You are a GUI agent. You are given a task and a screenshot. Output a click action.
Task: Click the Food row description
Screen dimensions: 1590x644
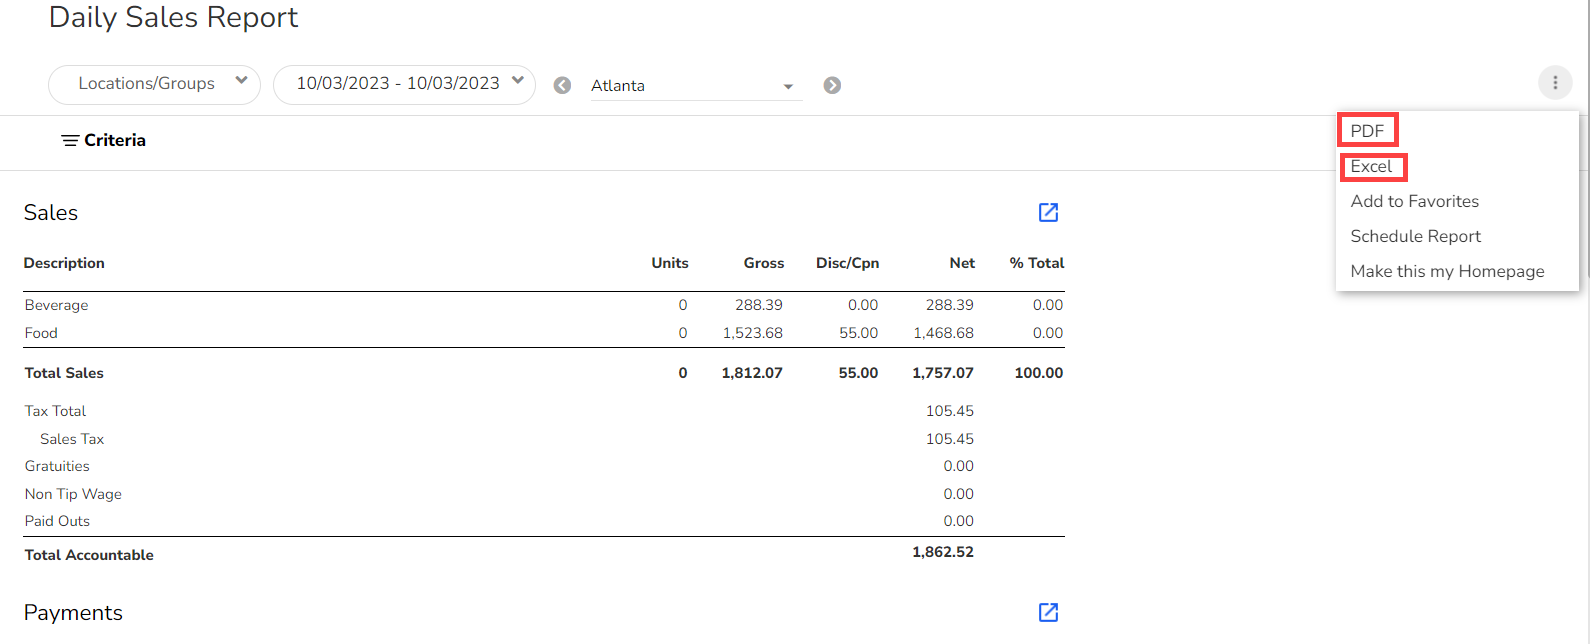point(41,333)
